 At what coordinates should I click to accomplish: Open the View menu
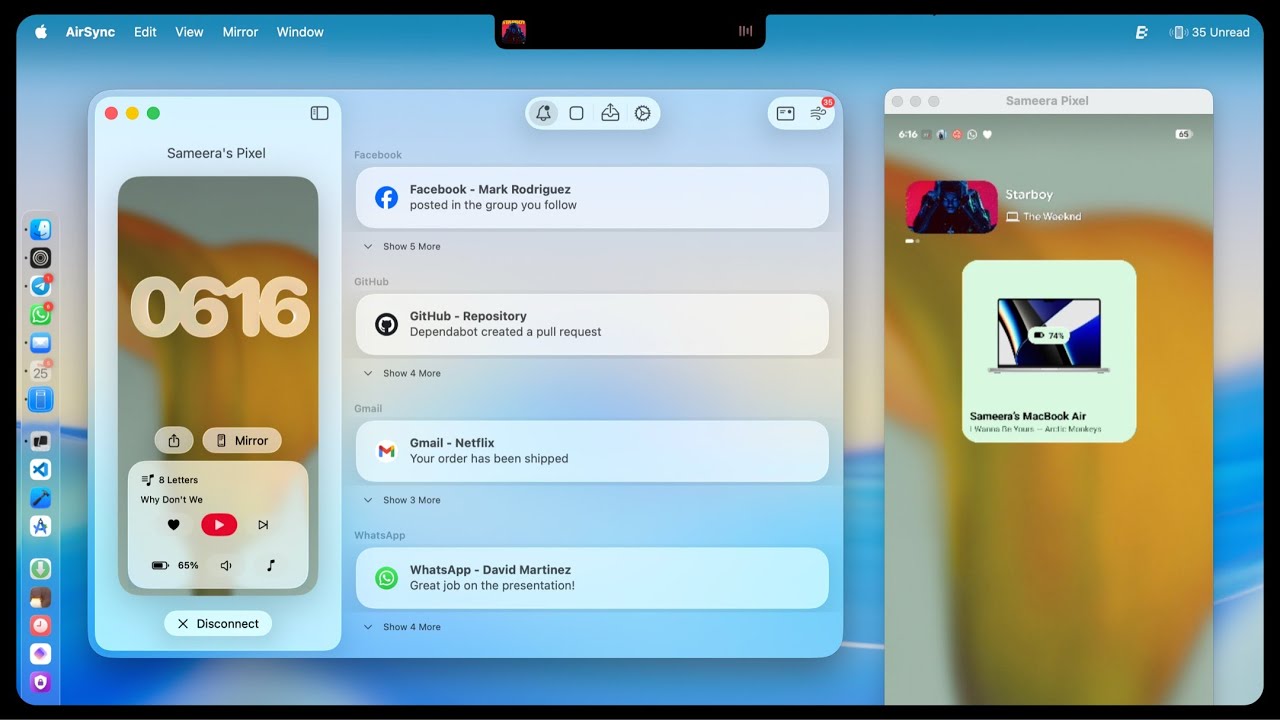click(x=189, y=32)
